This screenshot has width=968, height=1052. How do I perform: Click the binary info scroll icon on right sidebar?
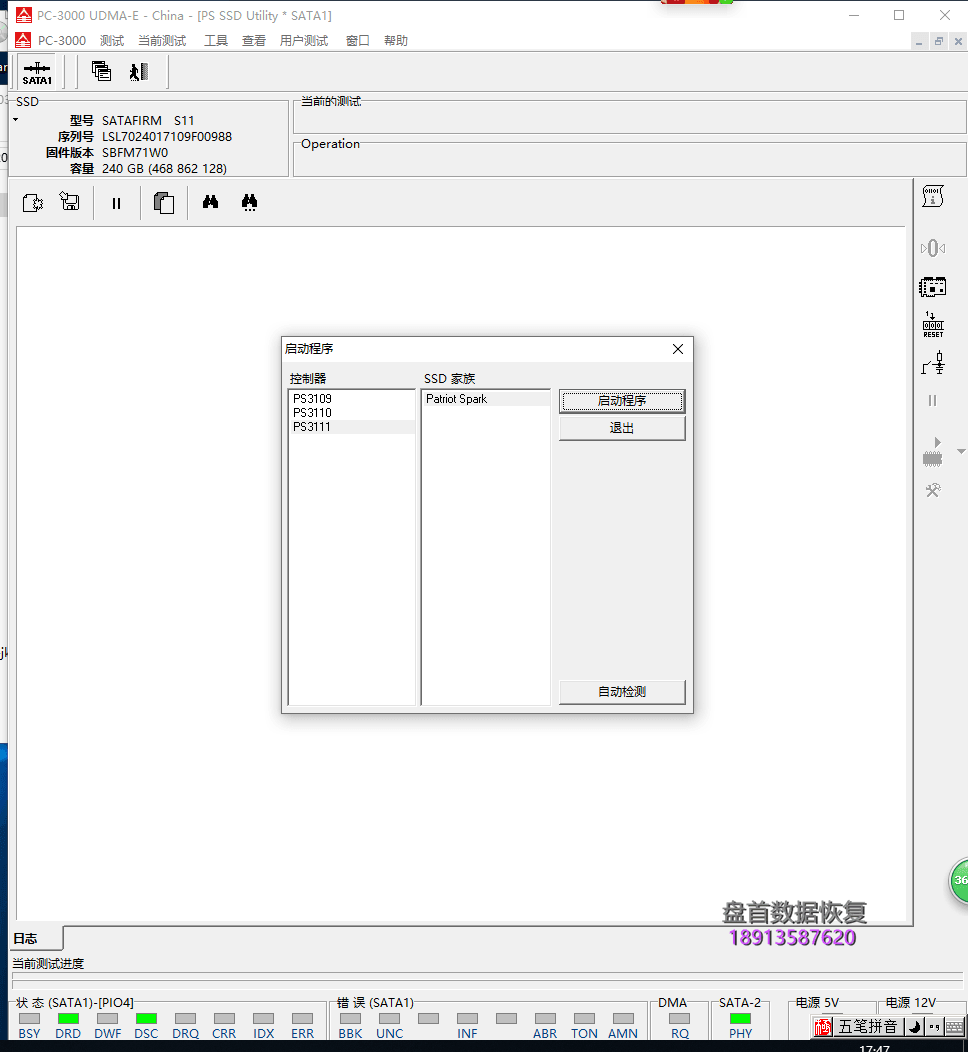click(932, 197)
